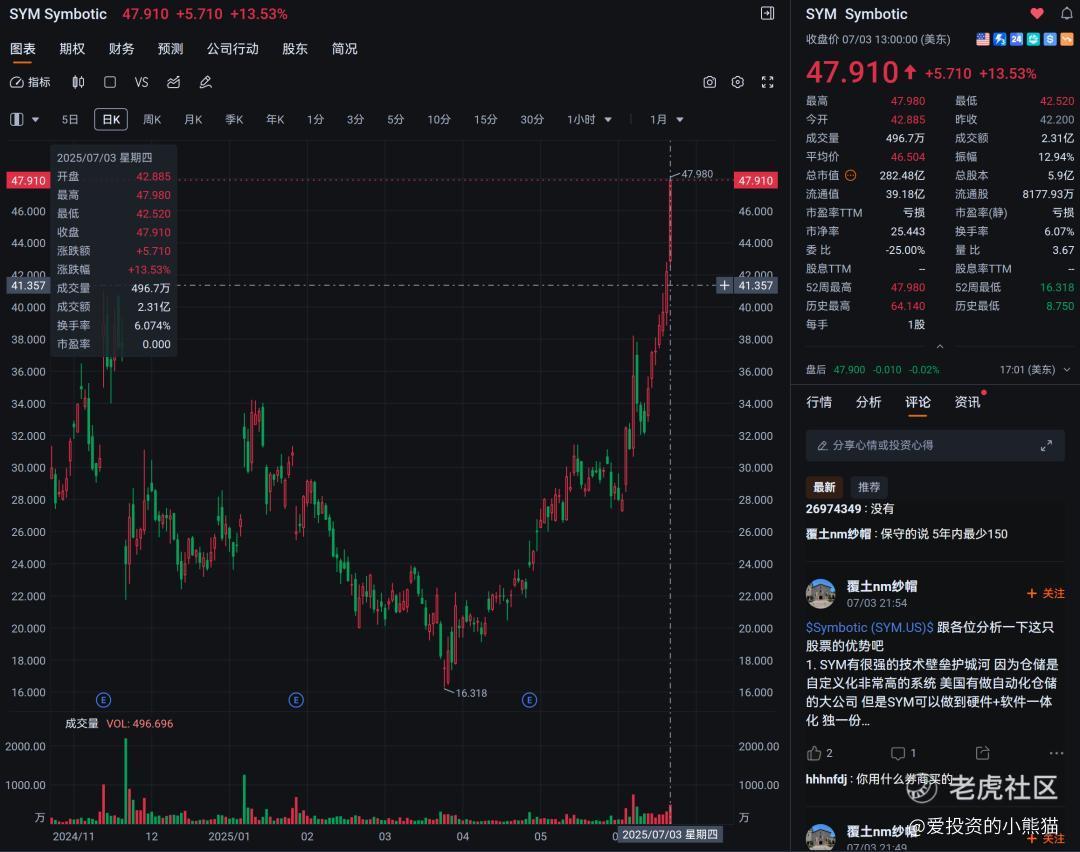Image resolution: width=1080 pixels, height=852 pixels.
Task: Select the candlestick chart style icon
Action: point(79,82)
